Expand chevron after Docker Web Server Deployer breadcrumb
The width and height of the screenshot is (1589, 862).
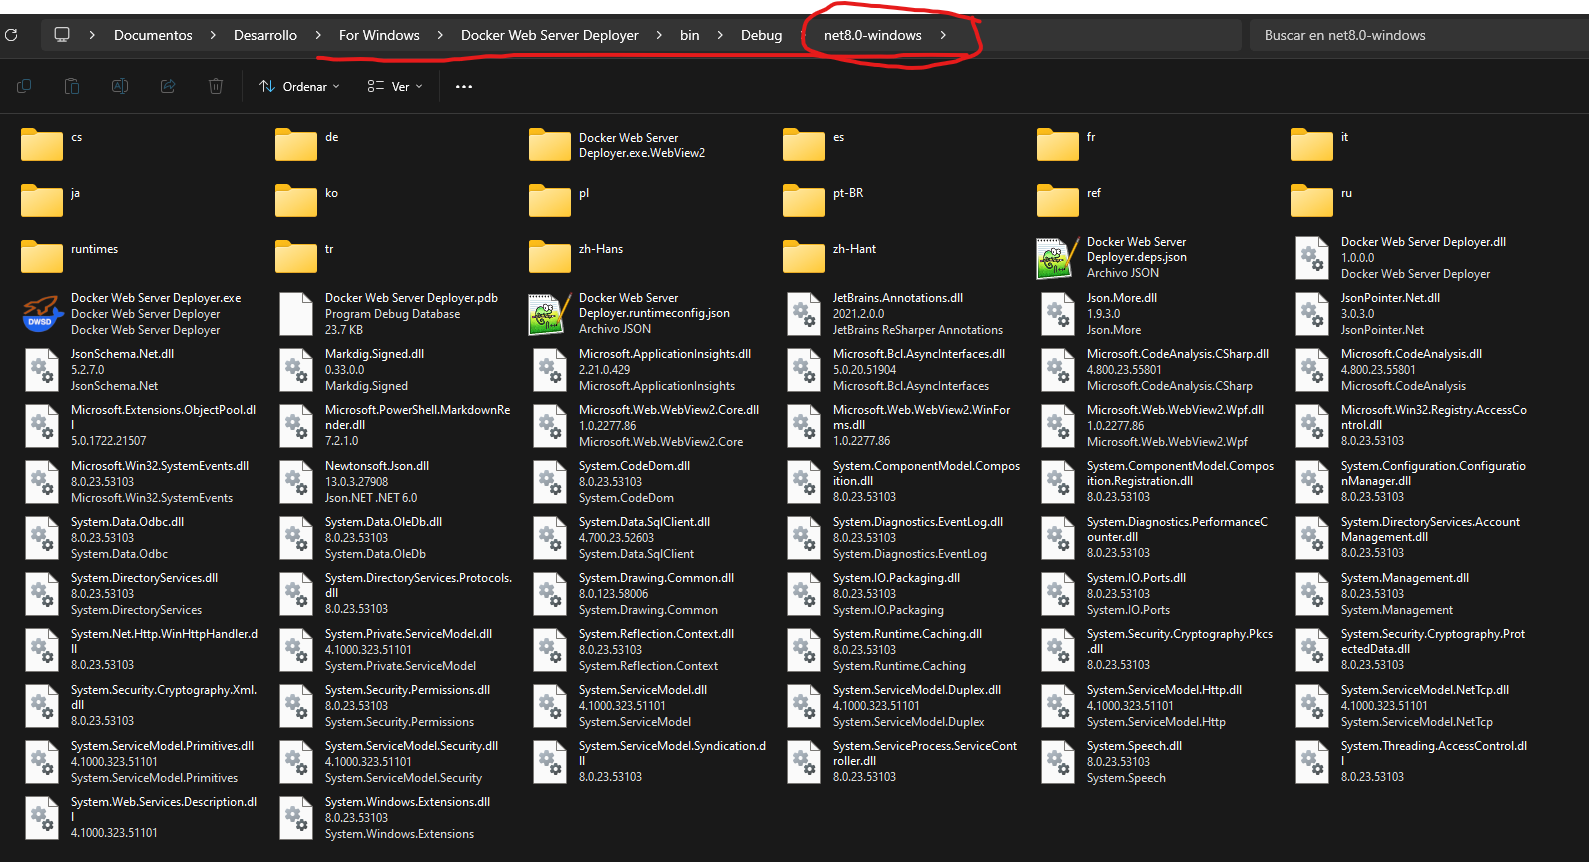click(x=659, y=35)
